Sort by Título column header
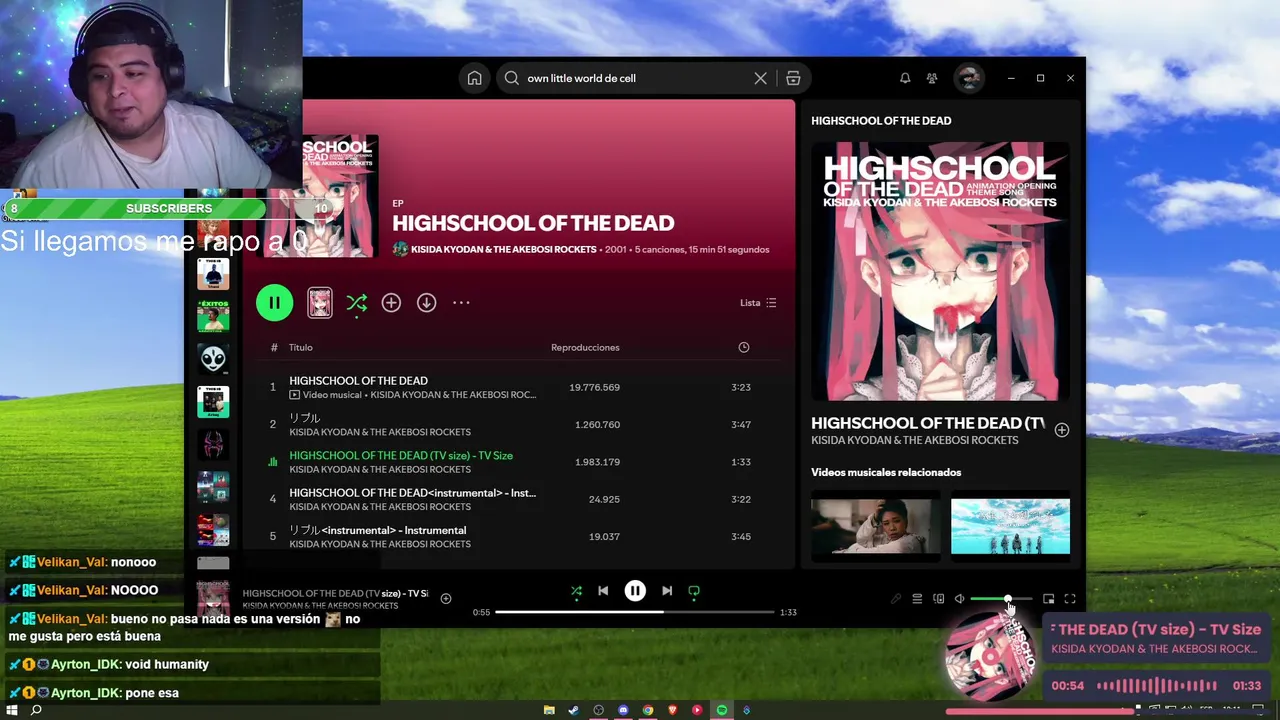The width and height of the screenshot is (1280, 720). (x=301, y=347)
